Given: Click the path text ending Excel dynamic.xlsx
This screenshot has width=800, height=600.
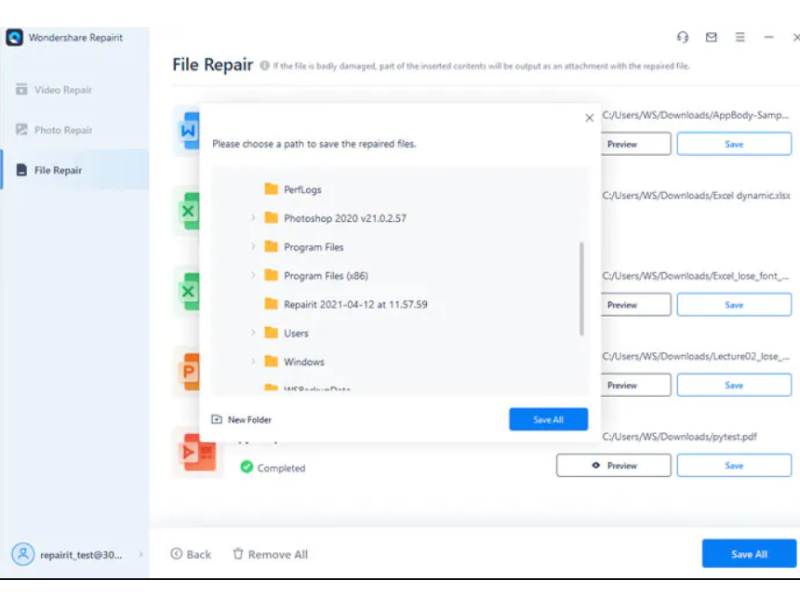Looking at the screenshot, I should [x=696, y=195].
